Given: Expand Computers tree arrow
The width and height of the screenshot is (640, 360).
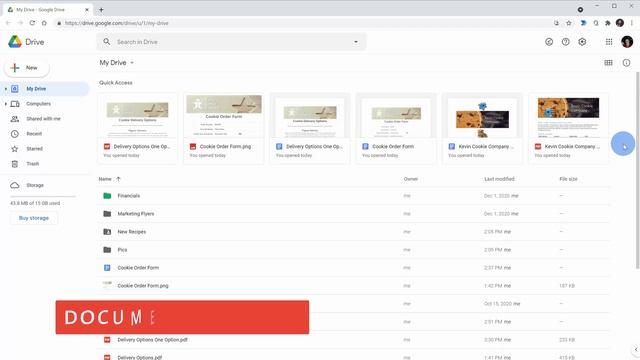Looking at the screenshot, I should pyautogui.click(x=6, y=104).
